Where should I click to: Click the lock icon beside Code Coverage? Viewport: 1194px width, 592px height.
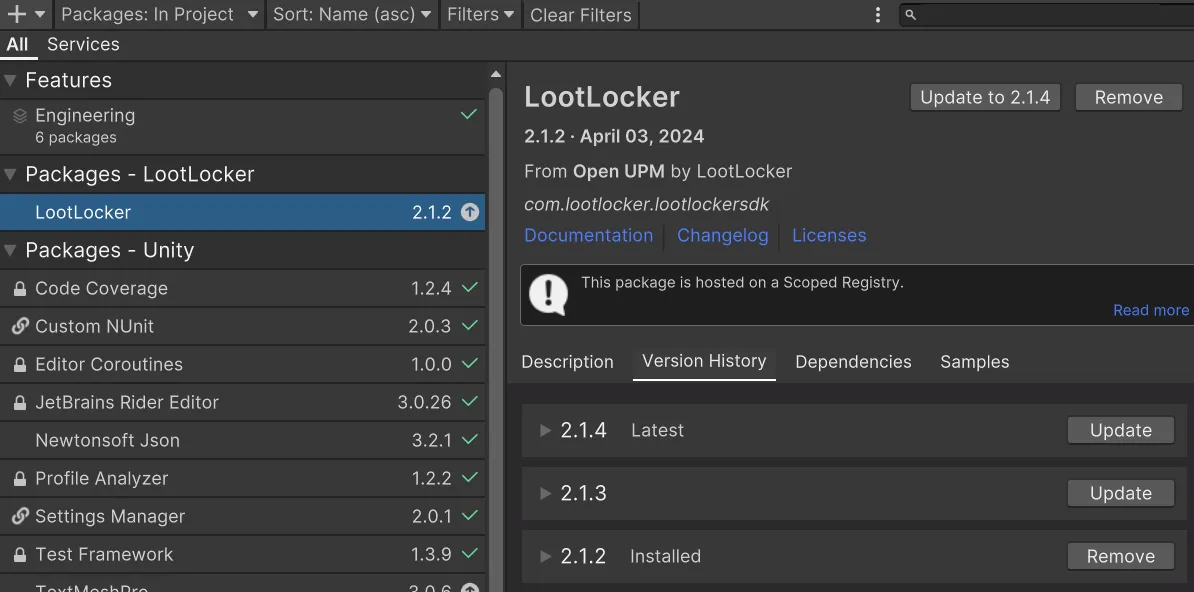click(x=20, y=289)
